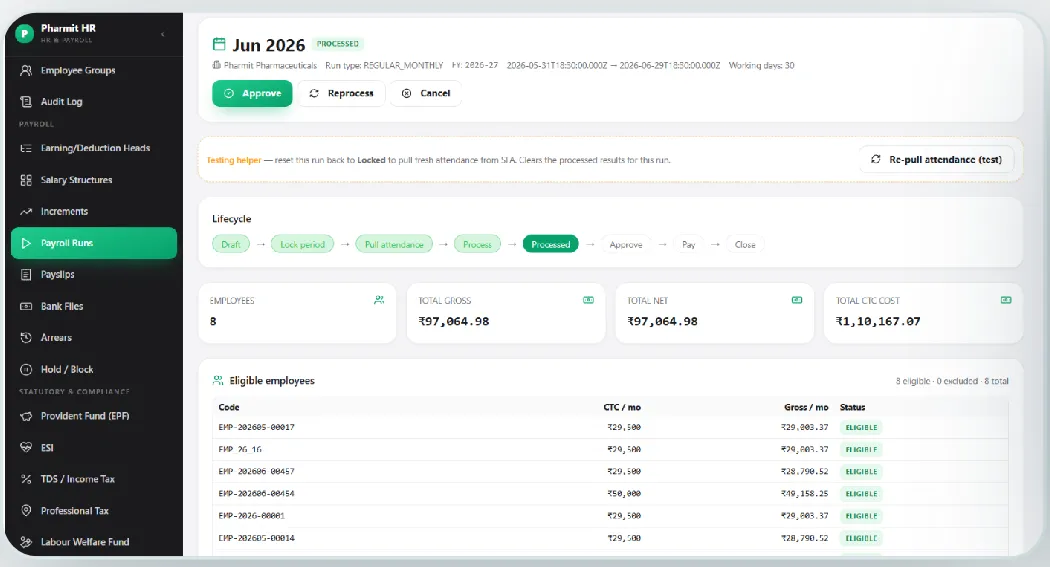Click the Pull attendance lifecycle step

(394, 244)
